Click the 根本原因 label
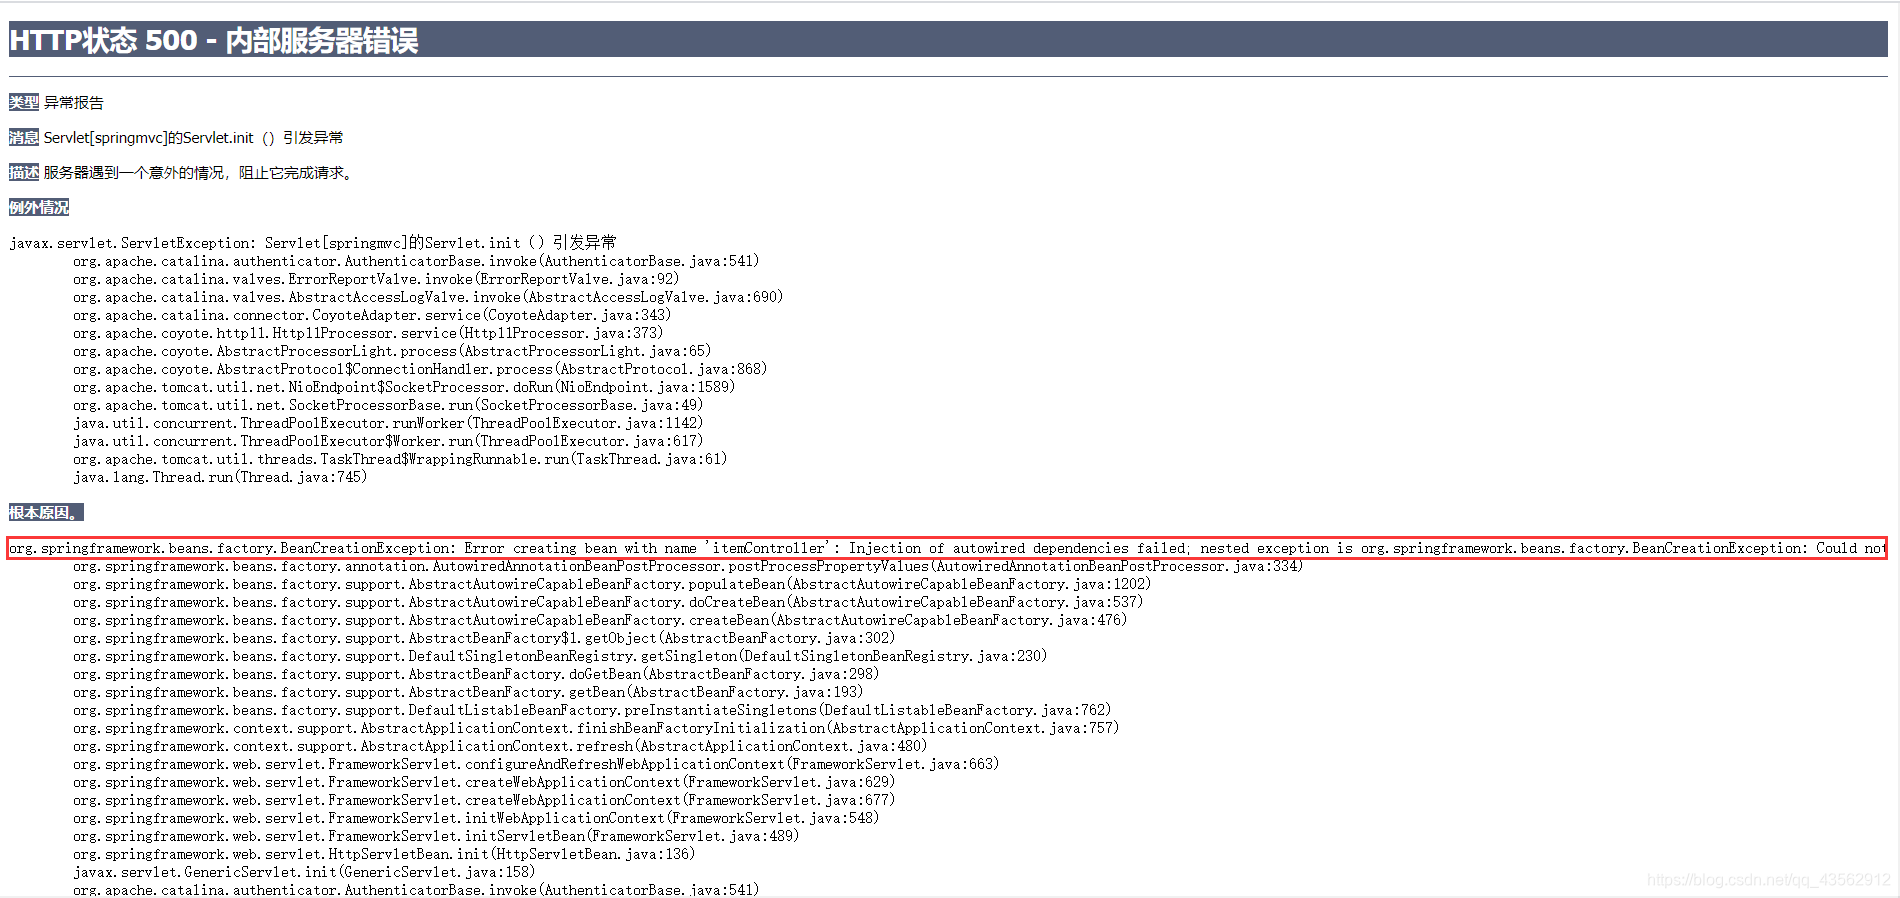 (46, 512)
